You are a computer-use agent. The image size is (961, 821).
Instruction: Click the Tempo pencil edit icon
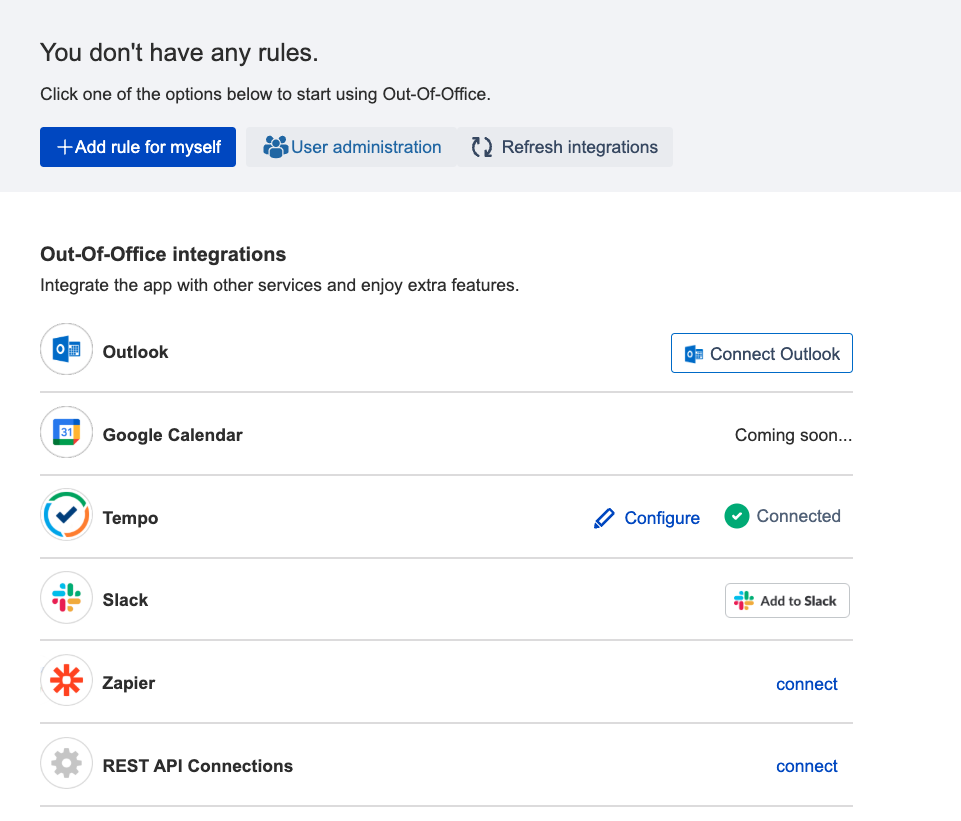point(604,518)
